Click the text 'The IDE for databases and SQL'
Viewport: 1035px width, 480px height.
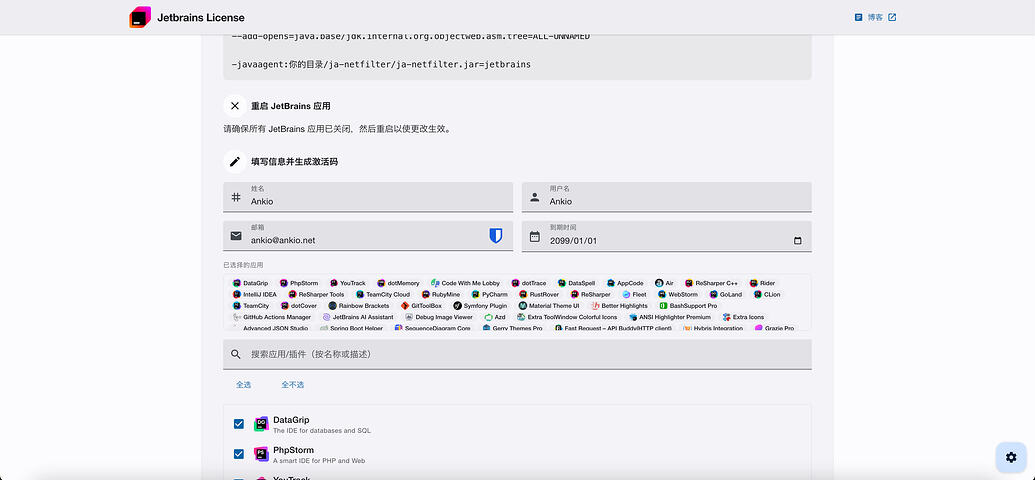322,430
